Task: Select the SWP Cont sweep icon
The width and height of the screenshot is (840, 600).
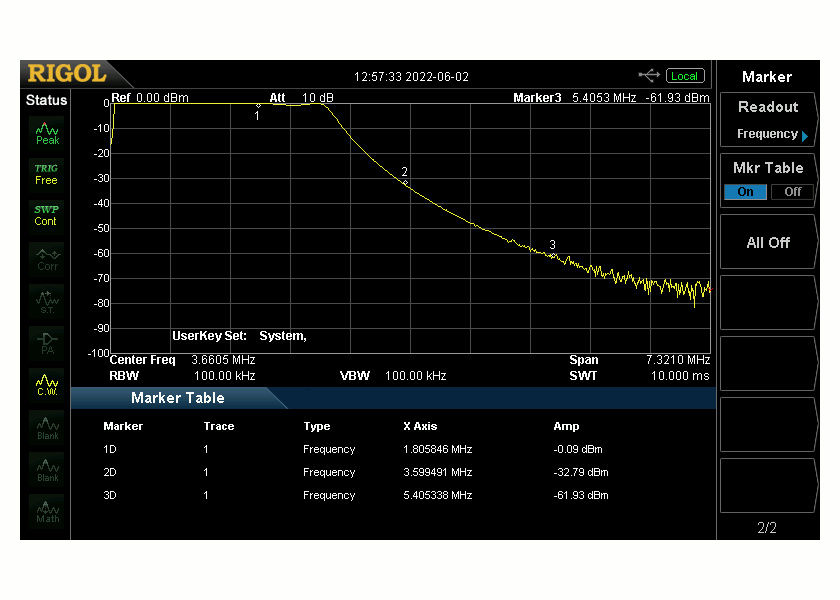Action: [45, 215]
